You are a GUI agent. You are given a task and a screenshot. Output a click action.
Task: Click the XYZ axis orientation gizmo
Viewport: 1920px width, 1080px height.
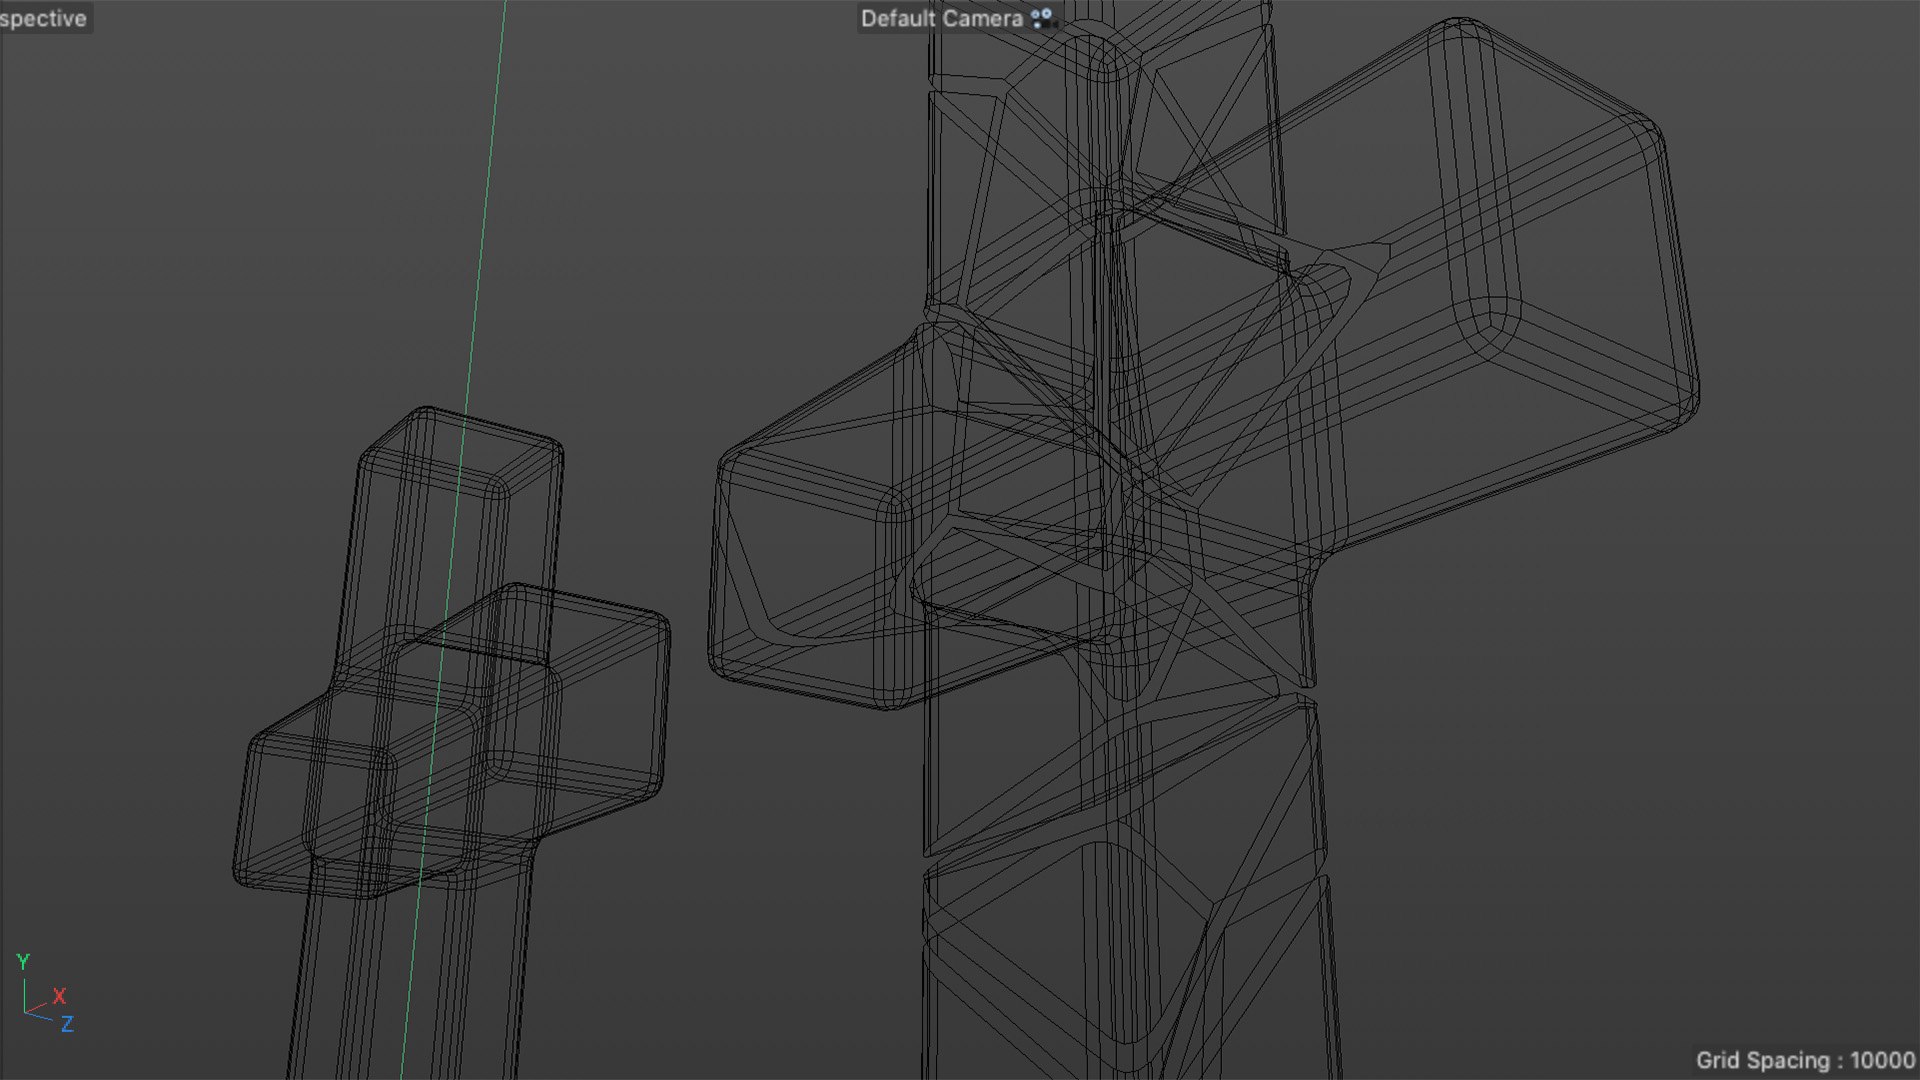[x=45, y=993]
